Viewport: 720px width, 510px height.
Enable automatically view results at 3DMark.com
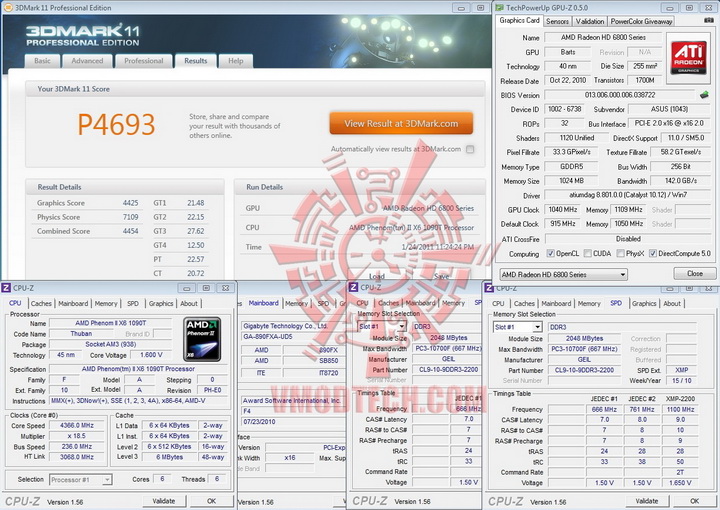[470, 149]
